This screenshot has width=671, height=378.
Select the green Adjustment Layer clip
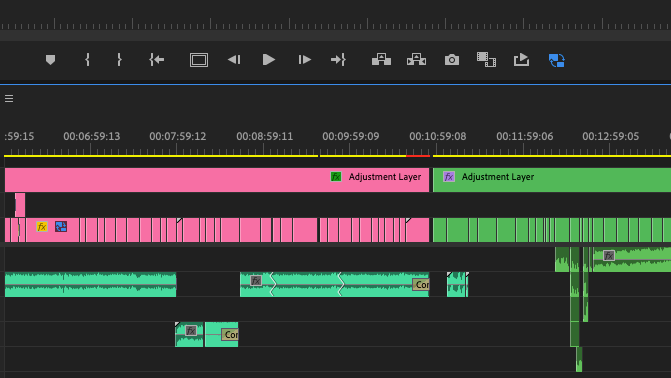tap(552, 180)
